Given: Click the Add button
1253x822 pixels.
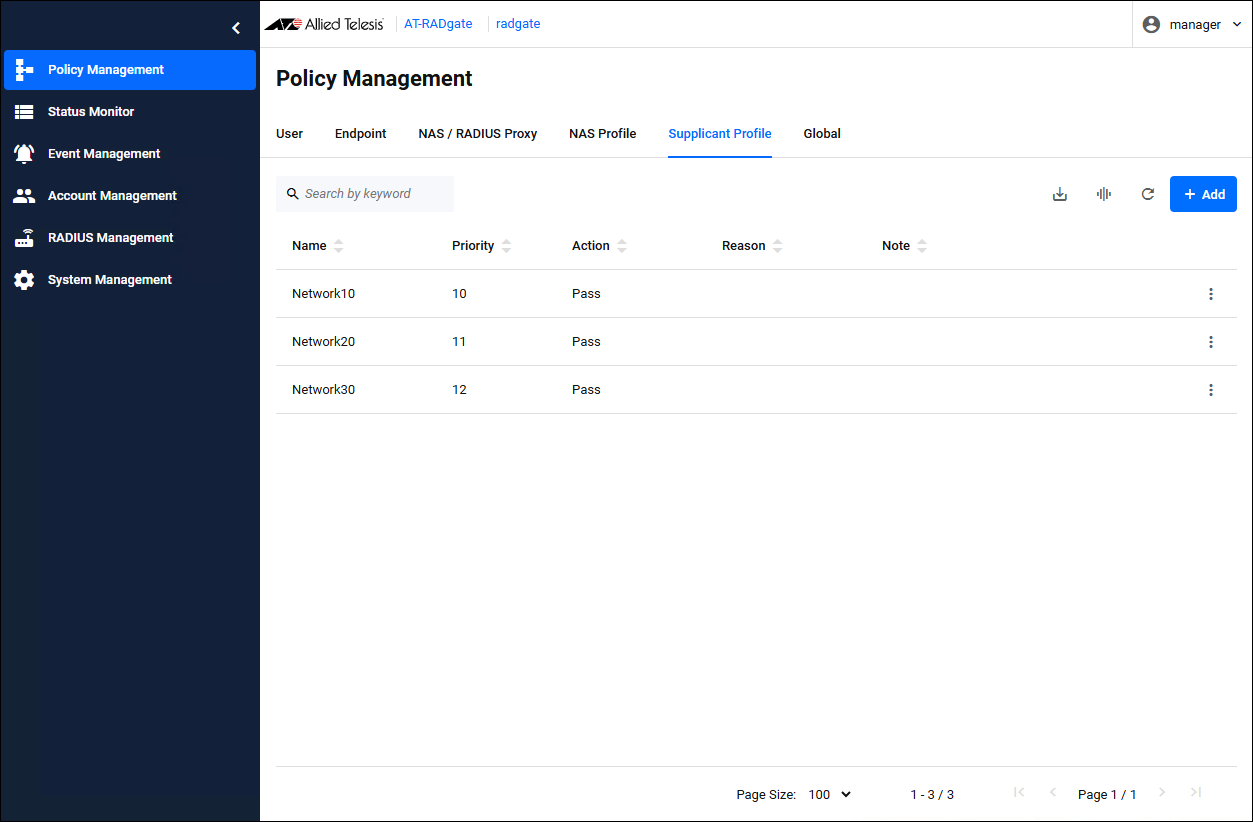Looking at the screenshot, I should [x=1203, y=194].
